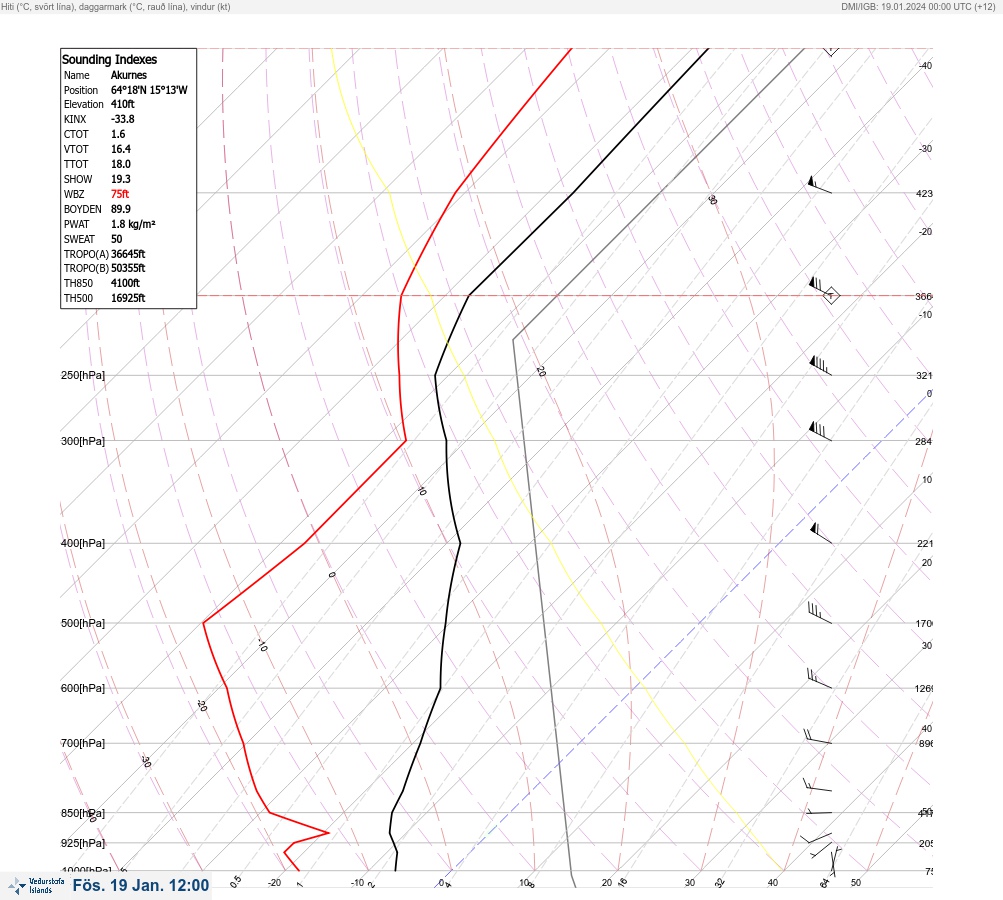The width and height of the screenshot is (1003, 900).
Task: Click the bottom axis temperature label 40
Action: (773, 883)
